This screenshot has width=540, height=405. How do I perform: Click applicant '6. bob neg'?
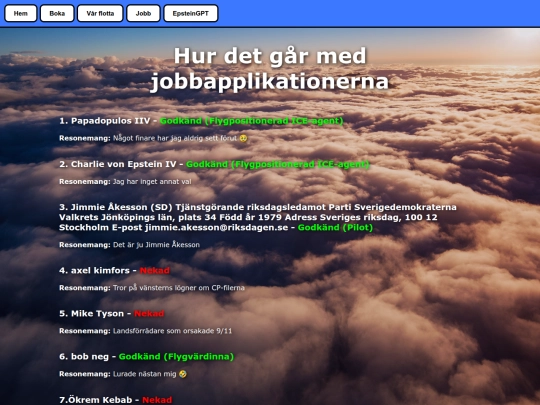(x=84, y=356)
